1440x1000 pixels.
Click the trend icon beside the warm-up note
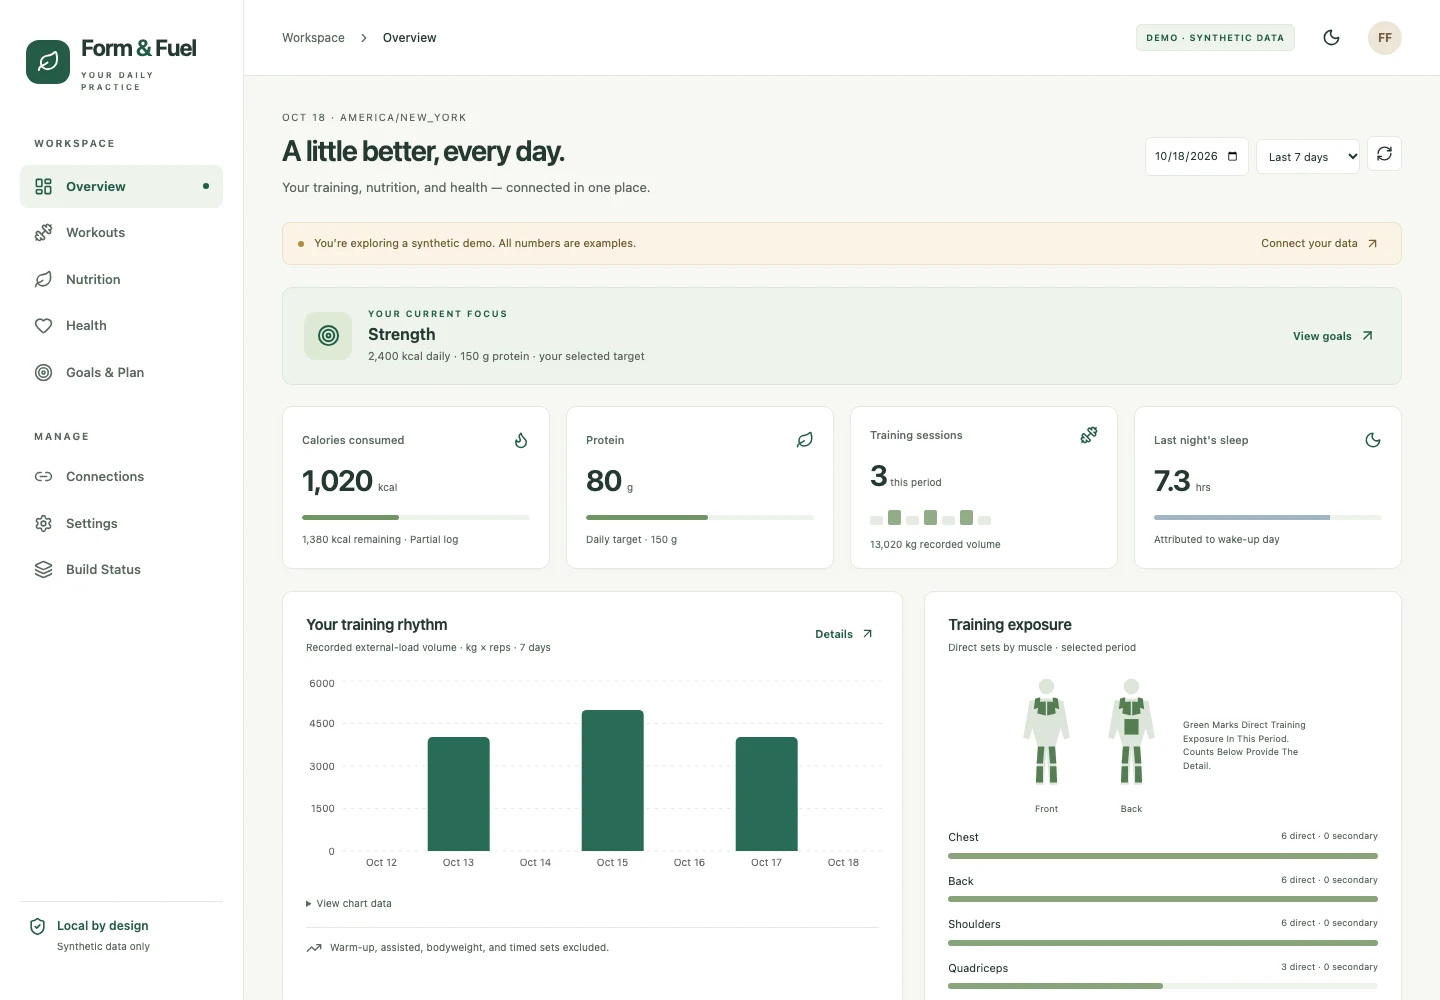coord(314,948)
